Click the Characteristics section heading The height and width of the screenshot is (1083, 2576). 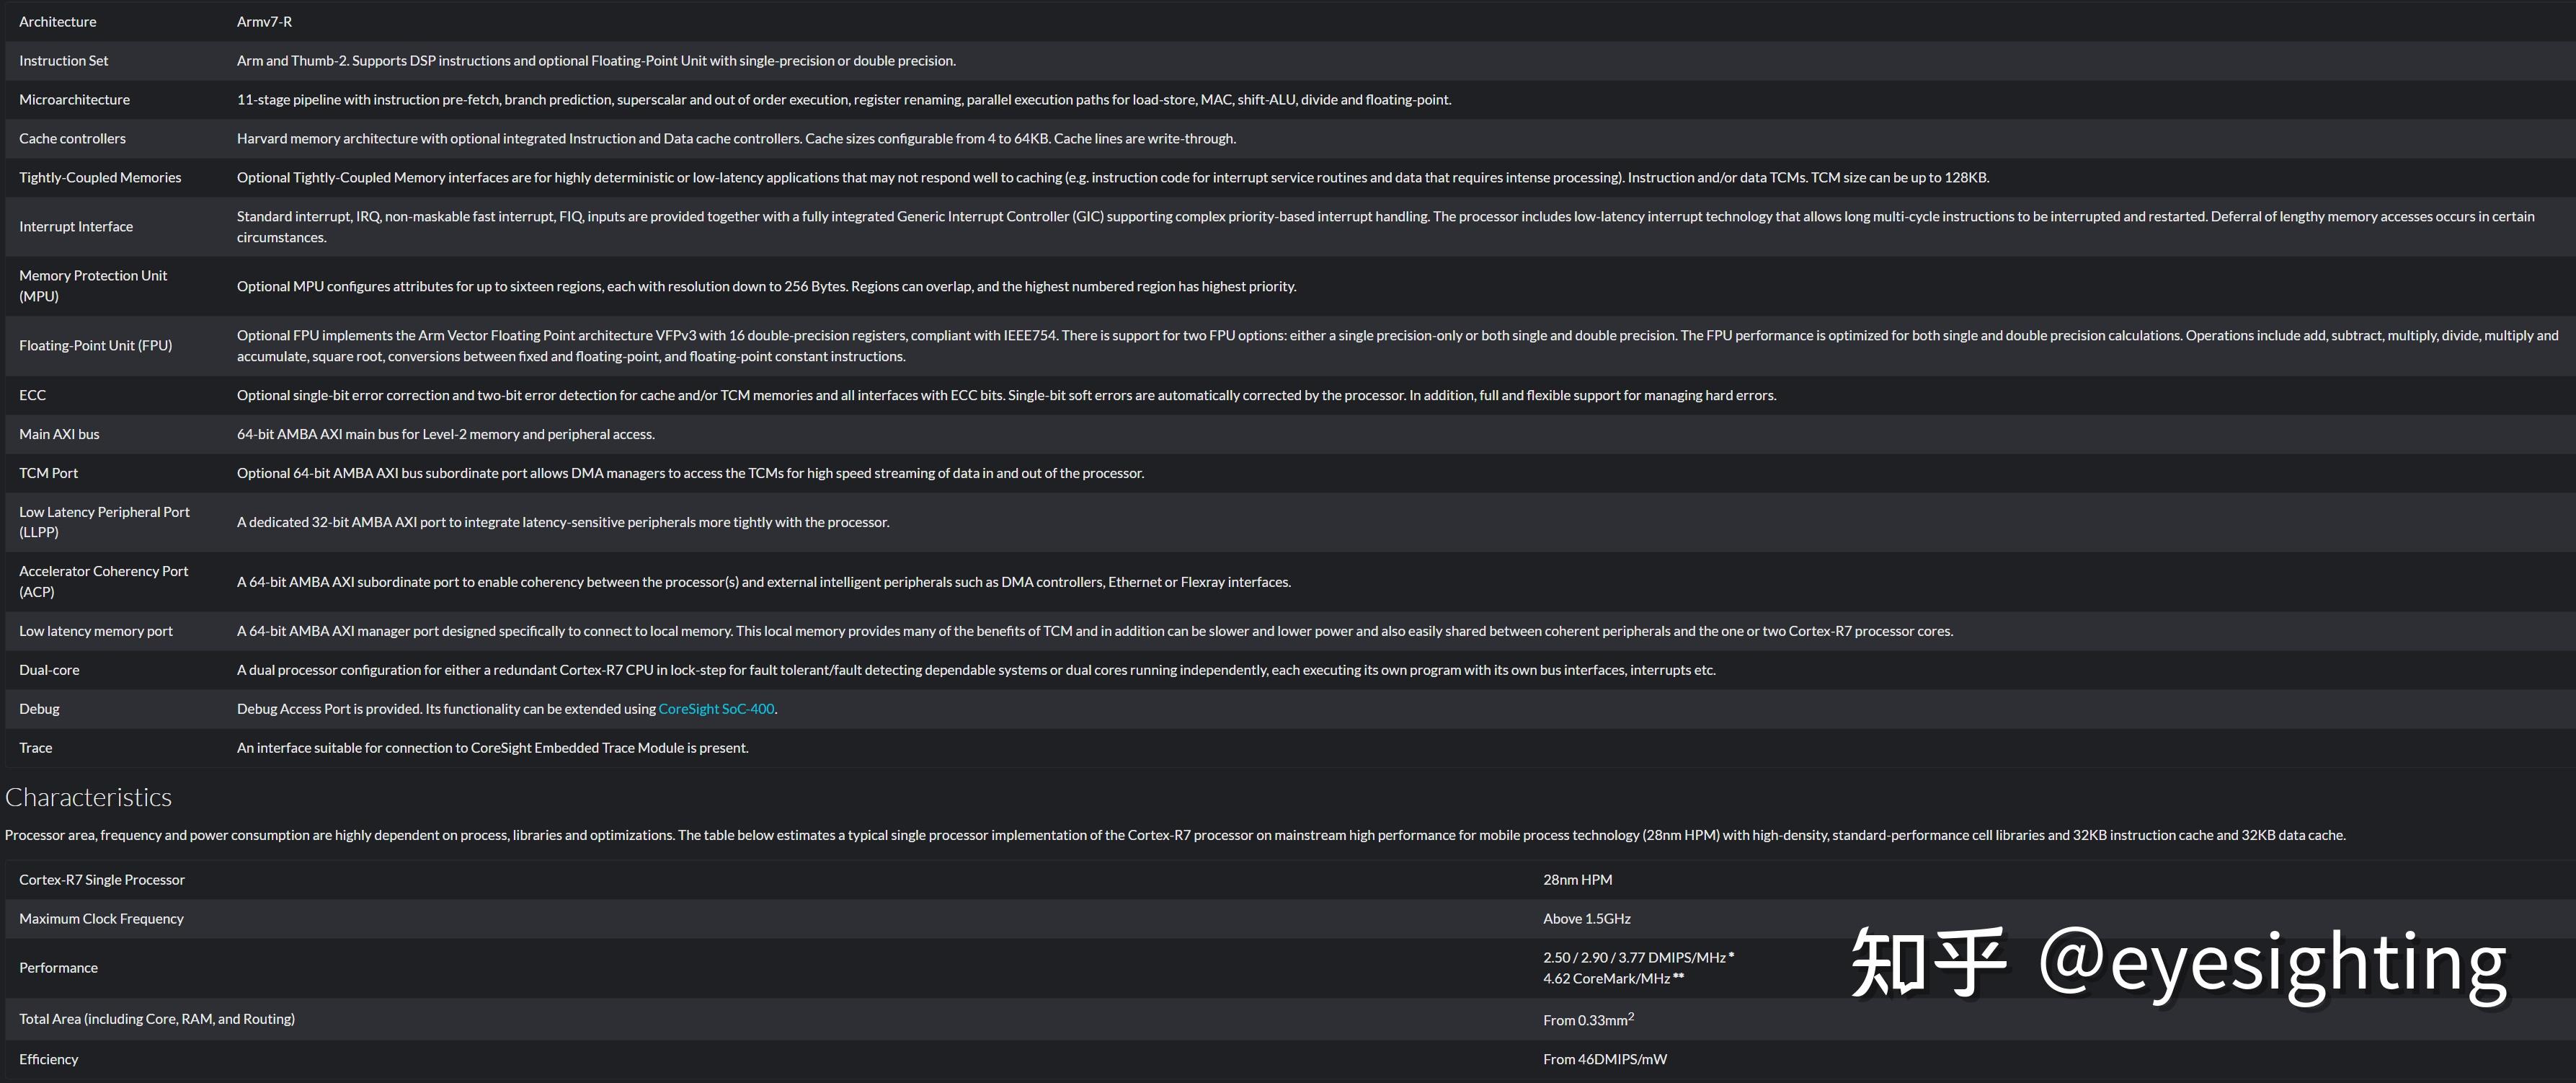click(x=89, y=797)
